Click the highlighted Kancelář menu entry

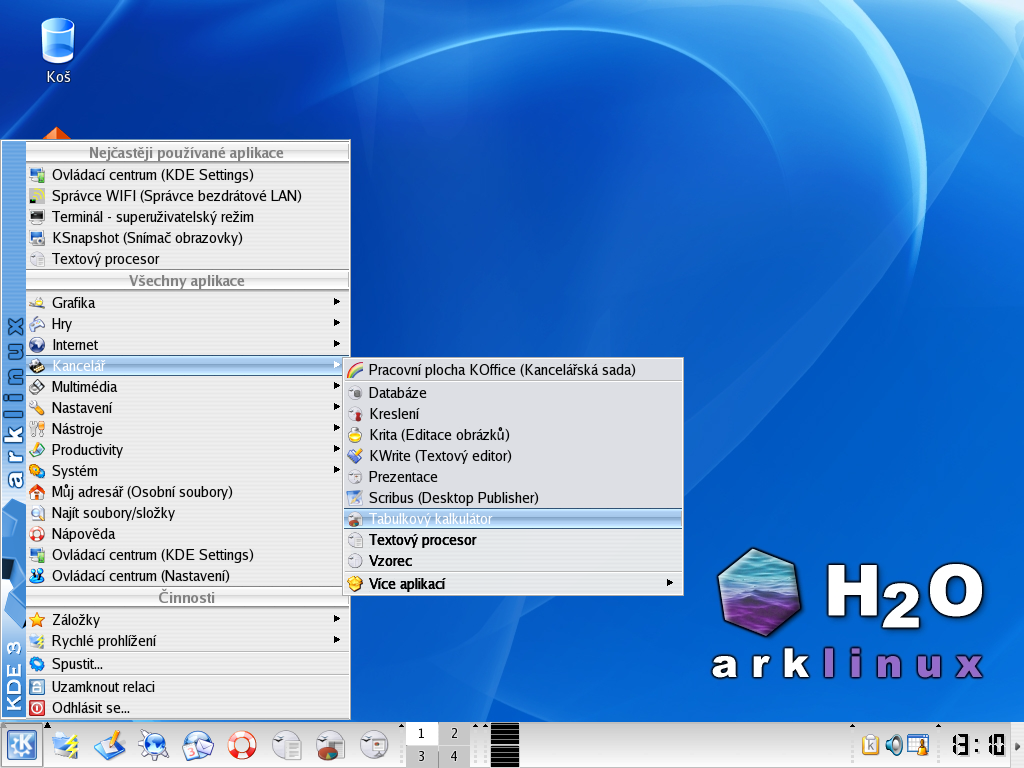click(187, 366)
